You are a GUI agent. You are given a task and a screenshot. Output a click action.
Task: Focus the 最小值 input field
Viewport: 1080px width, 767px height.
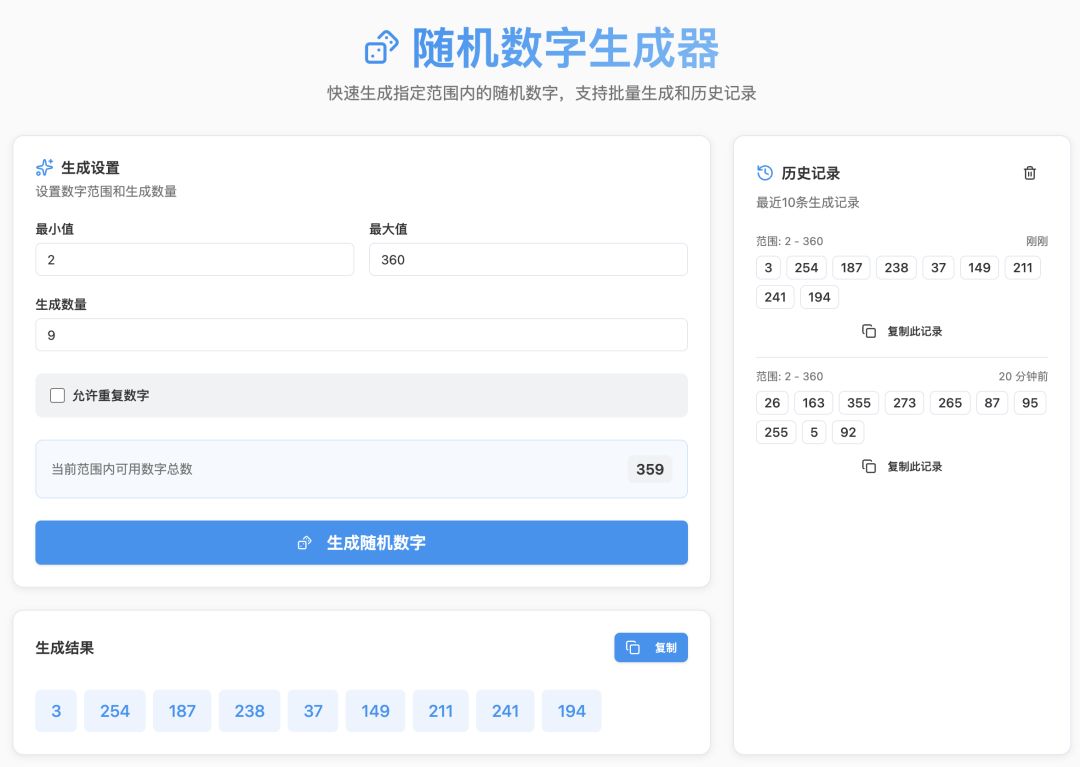(195, 260)
